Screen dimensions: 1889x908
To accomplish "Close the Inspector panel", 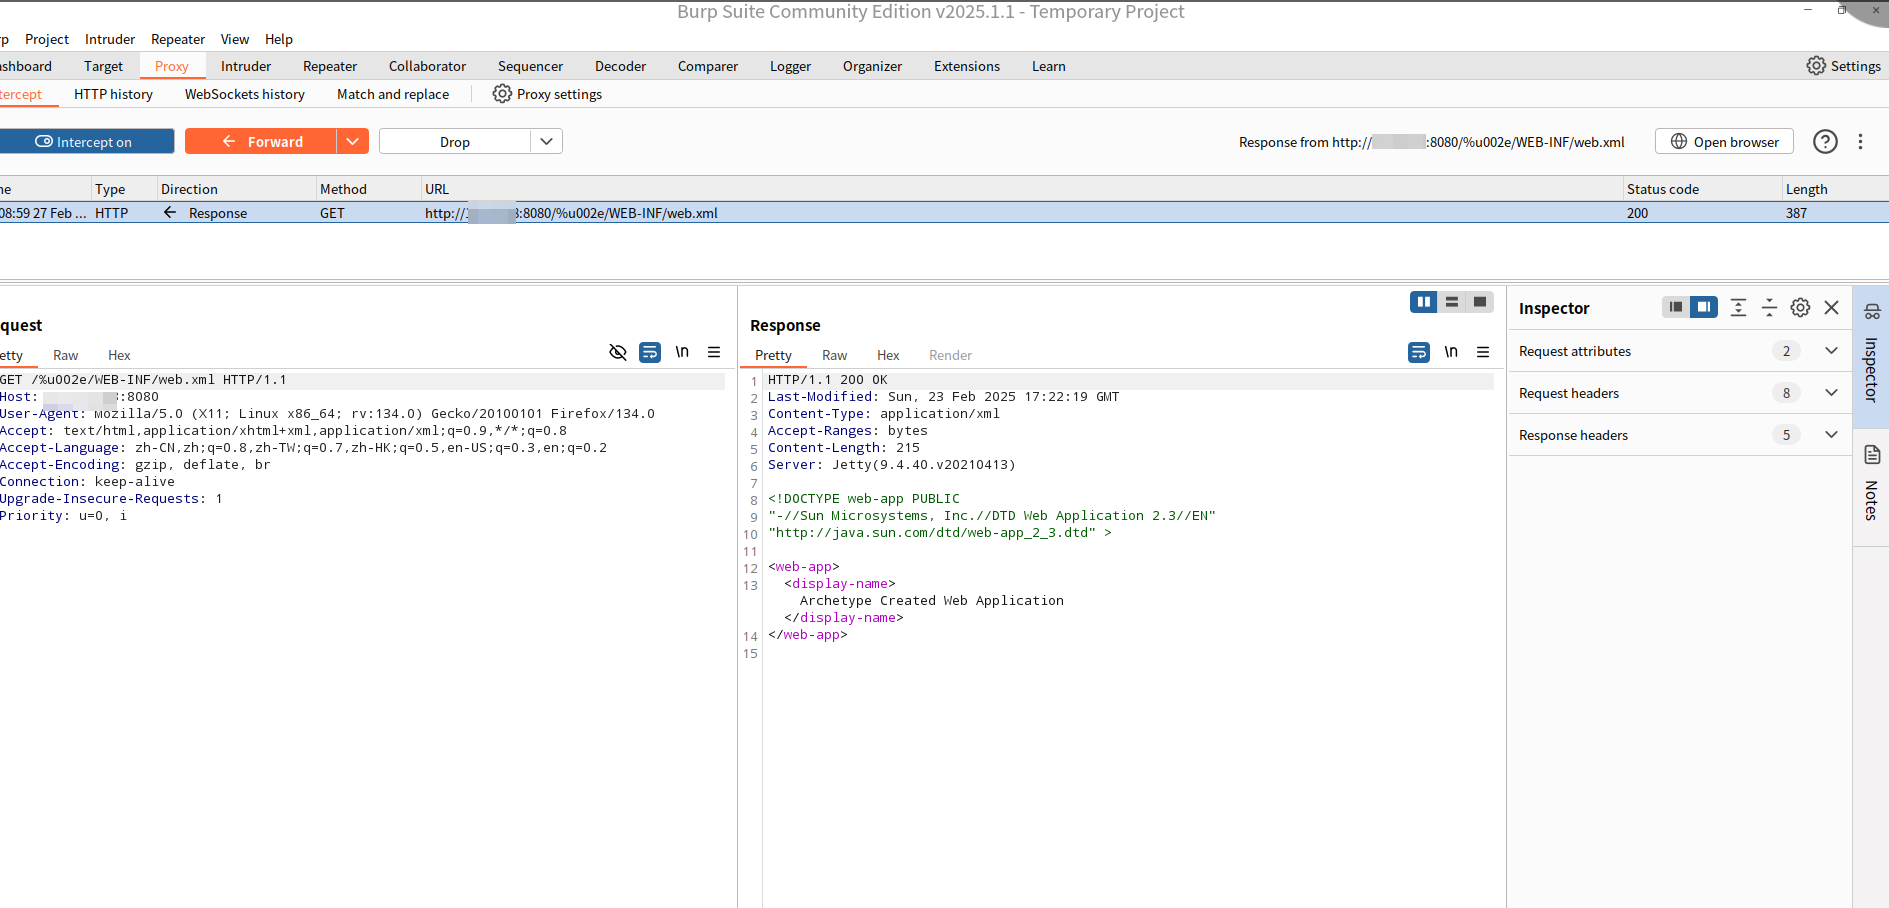I will point(1831,308).
